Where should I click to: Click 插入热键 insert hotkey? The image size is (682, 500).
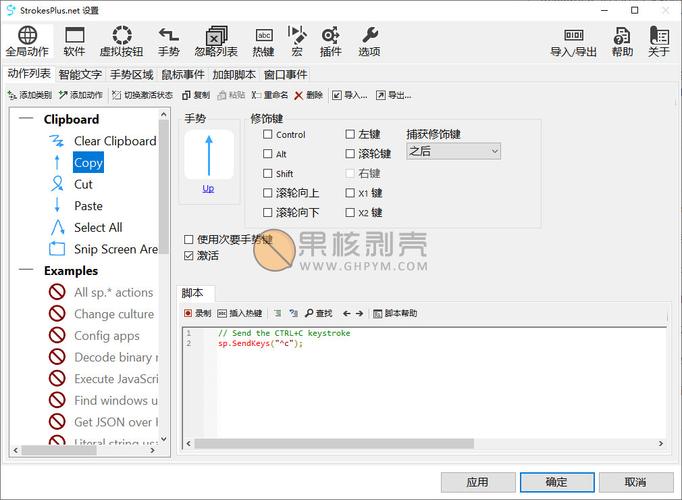(x=240, y=313)
